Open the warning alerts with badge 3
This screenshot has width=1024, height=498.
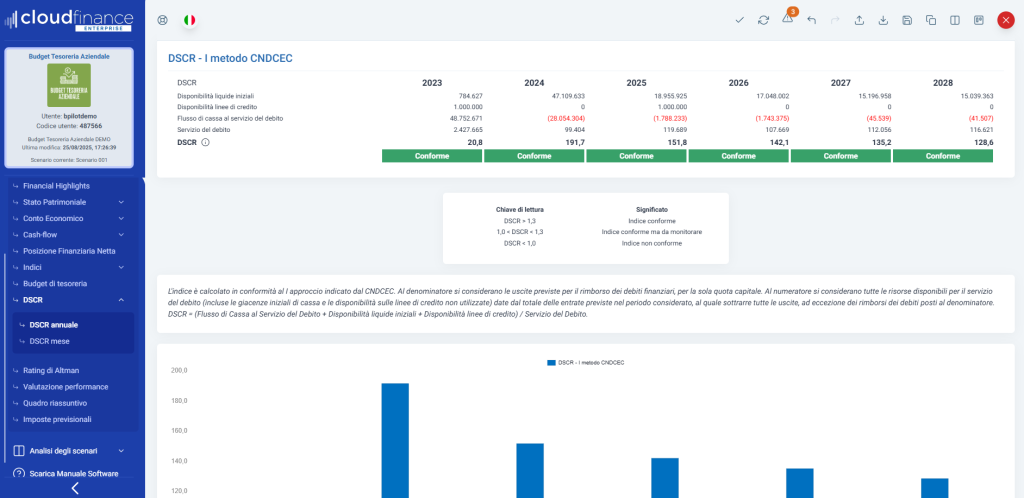788,20
